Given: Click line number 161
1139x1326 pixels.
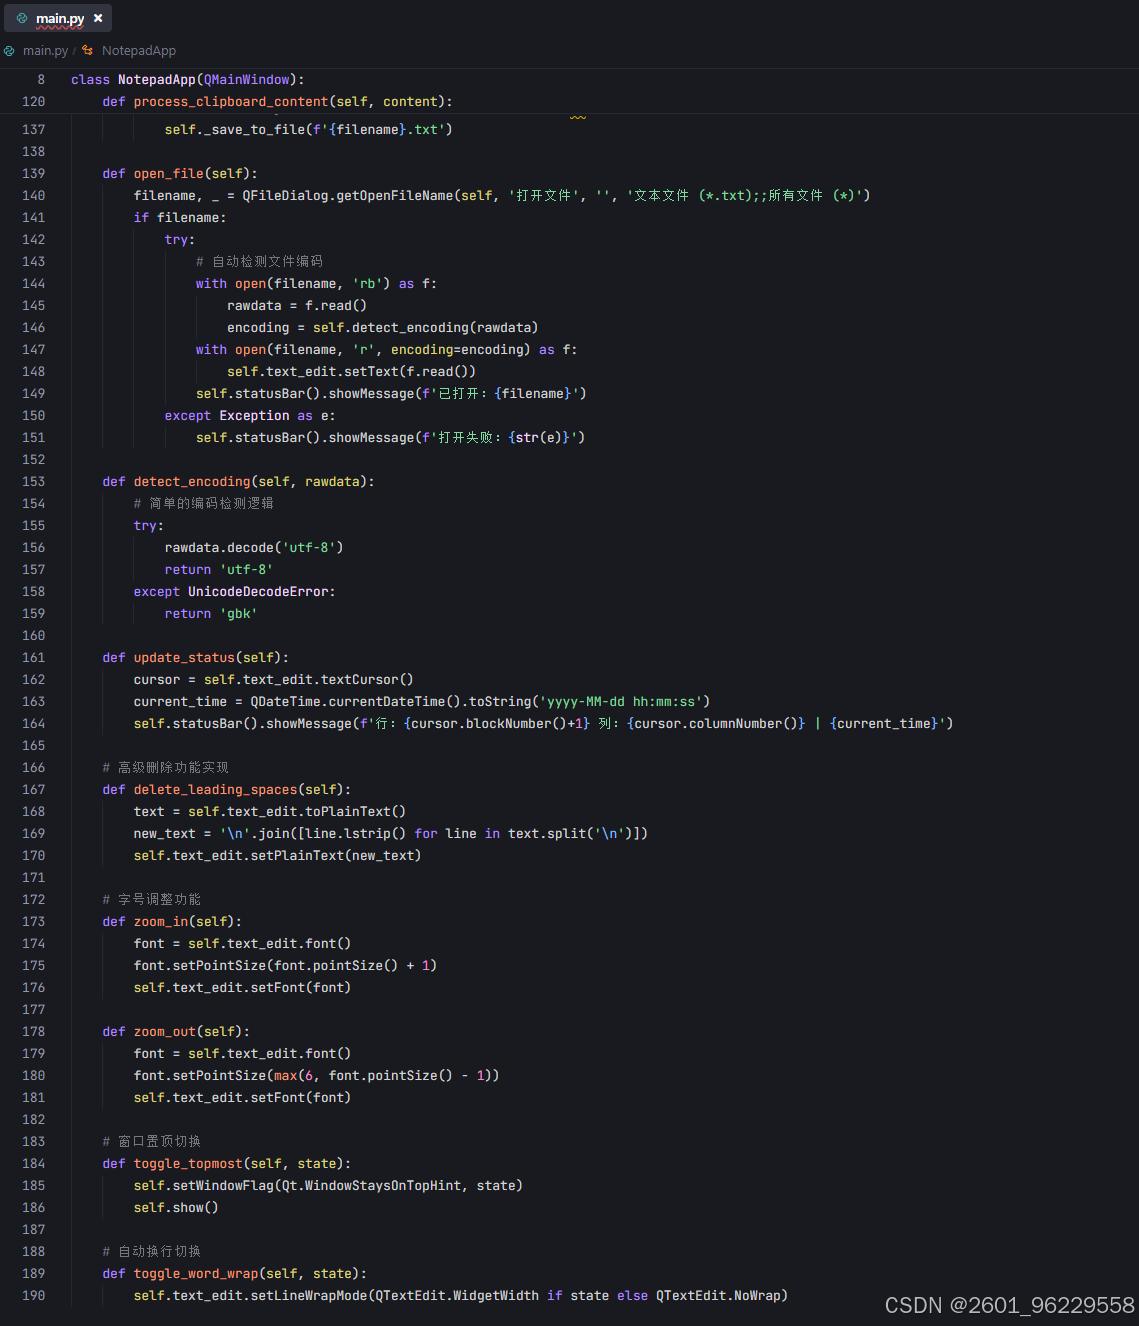Looking at the screenshot, I should click(33, 657).
